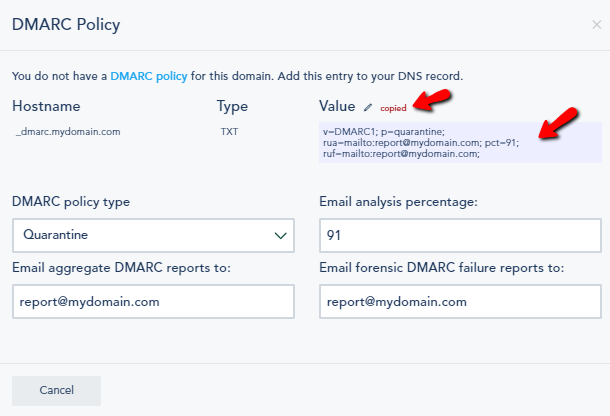The height and width of the screenshot is (416, 610).
Task: Click the red copied indicator label
Action: [393, 108]
